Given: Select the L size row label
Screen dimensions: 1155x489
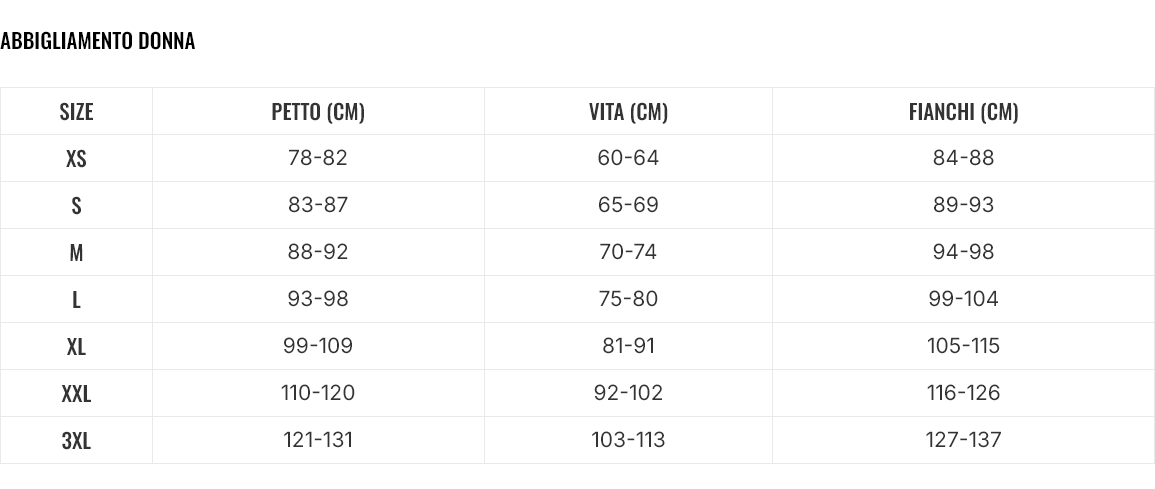Looking at the screenshot, I should (x=76, y=299).
